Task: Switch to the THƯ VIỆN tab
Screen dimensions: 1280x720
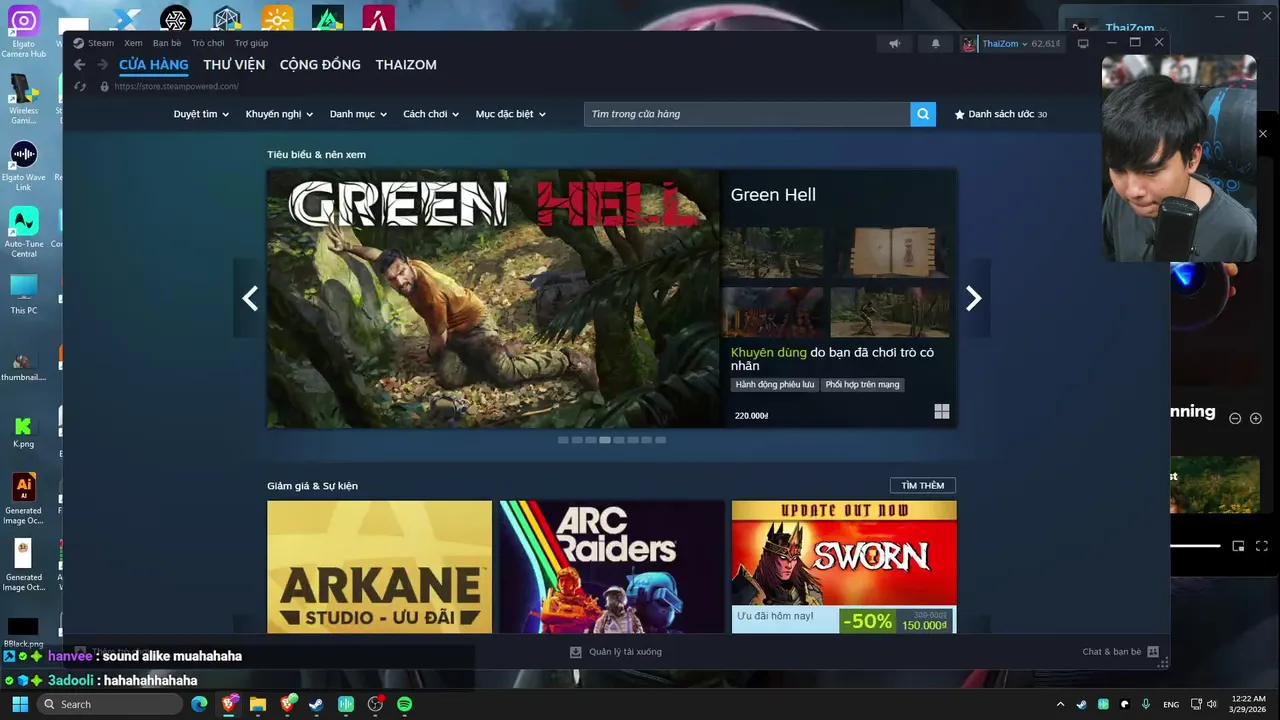Action: (x=234, y=65)
